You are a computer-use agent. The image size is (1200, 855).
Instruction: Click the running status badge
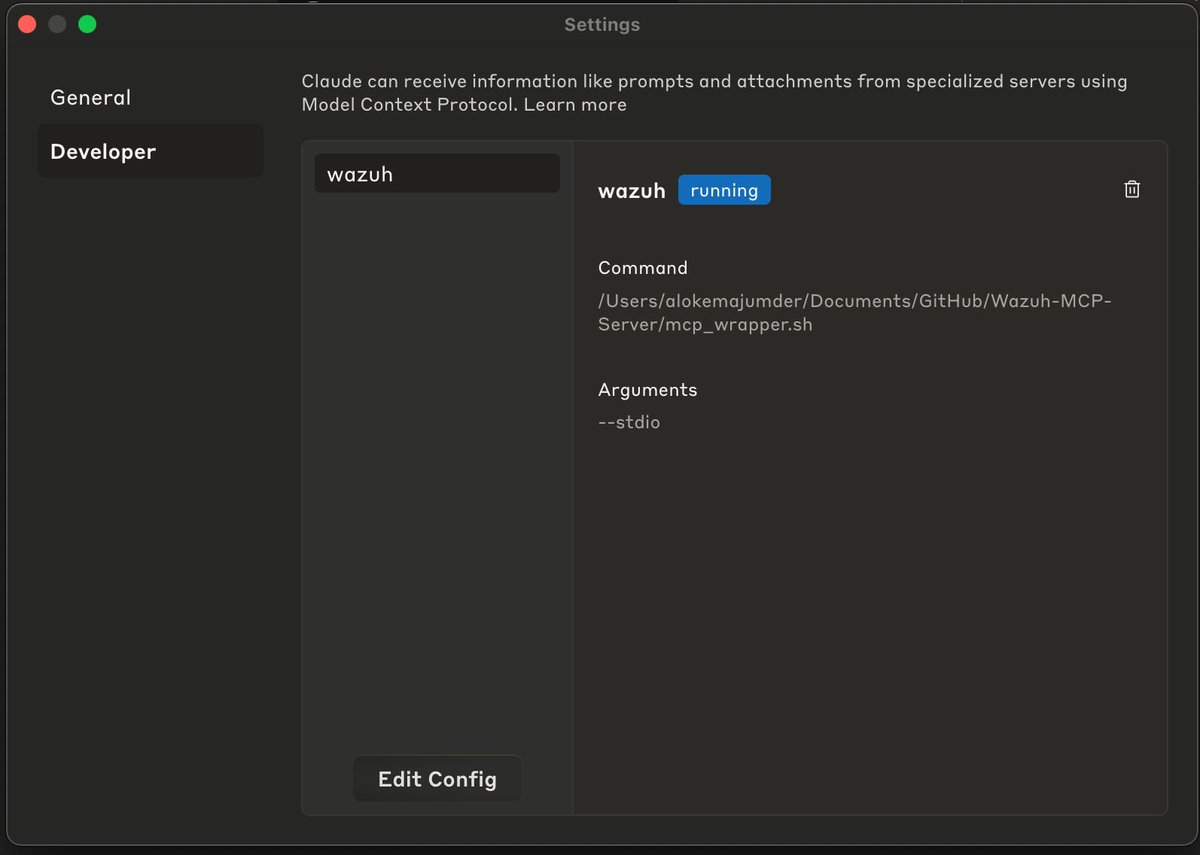point(724,190)
